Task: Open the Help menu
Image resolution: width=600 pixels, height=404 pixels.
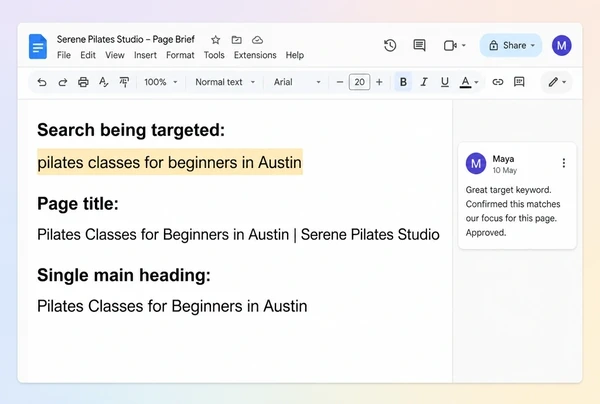Action: (295, 55)
